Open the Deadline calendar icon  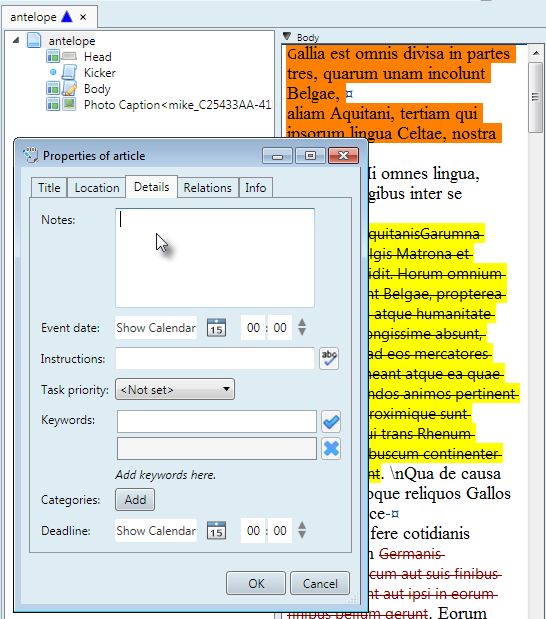pyautogui.click(x=216, y=530)
